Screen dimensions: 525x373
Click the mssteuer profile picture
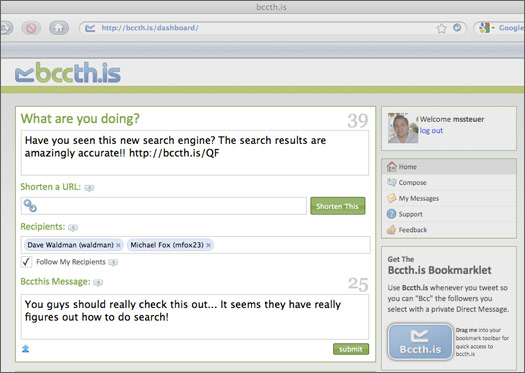point(403,128)
